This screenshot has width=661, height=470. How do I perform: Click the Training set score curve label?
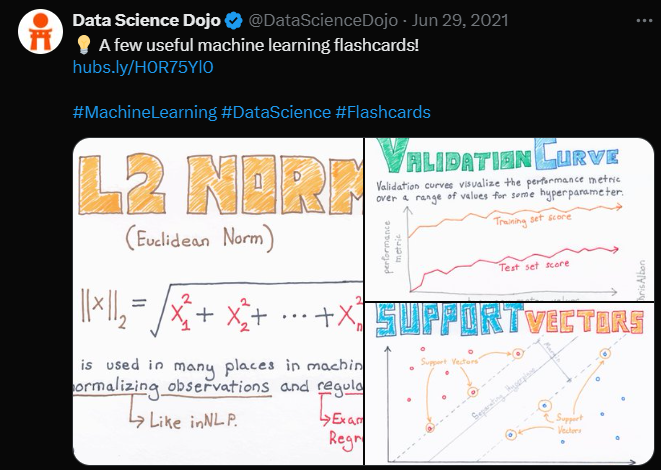(532, 220)
